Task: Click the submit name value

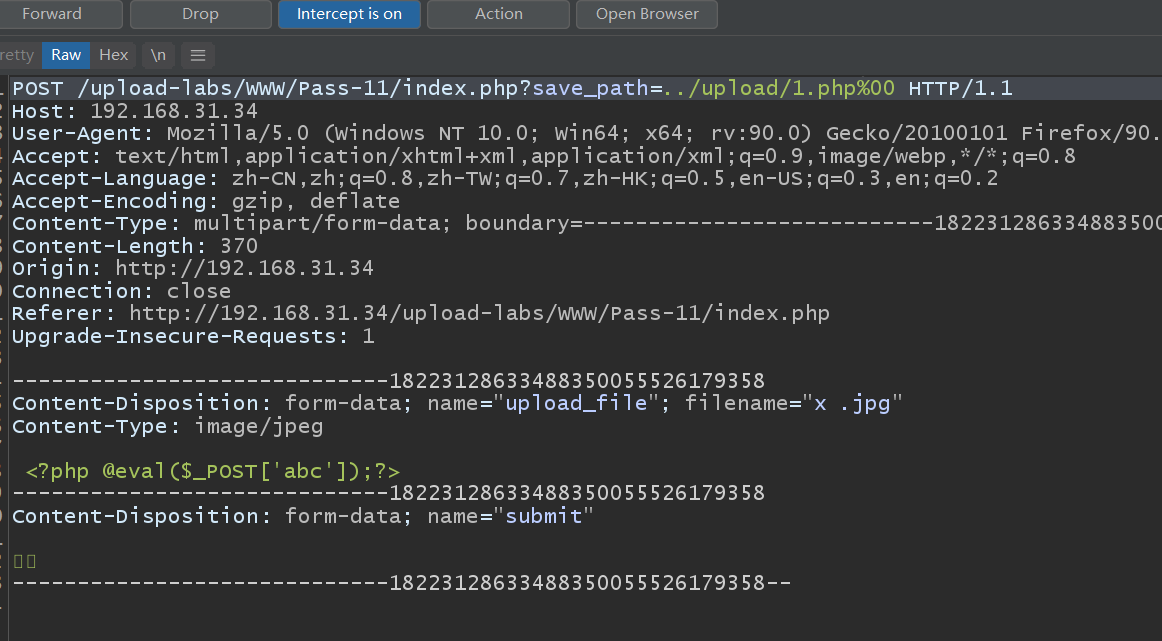Action: [543, 516]
